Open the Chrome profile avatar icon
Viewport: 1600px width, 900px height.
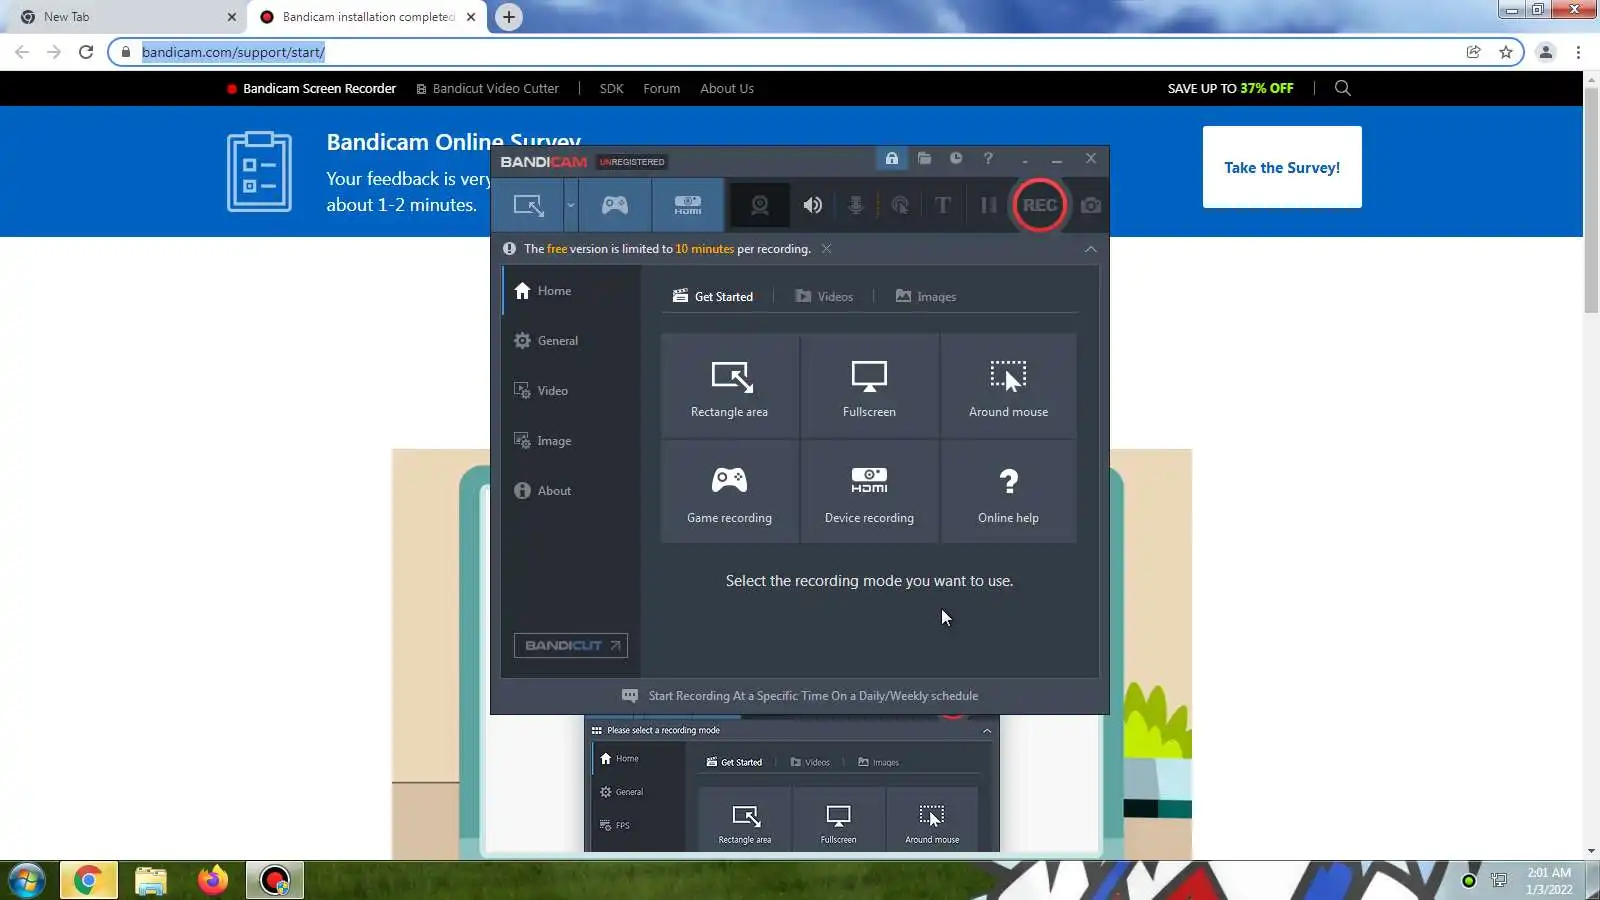click(x=1546, y=52)
